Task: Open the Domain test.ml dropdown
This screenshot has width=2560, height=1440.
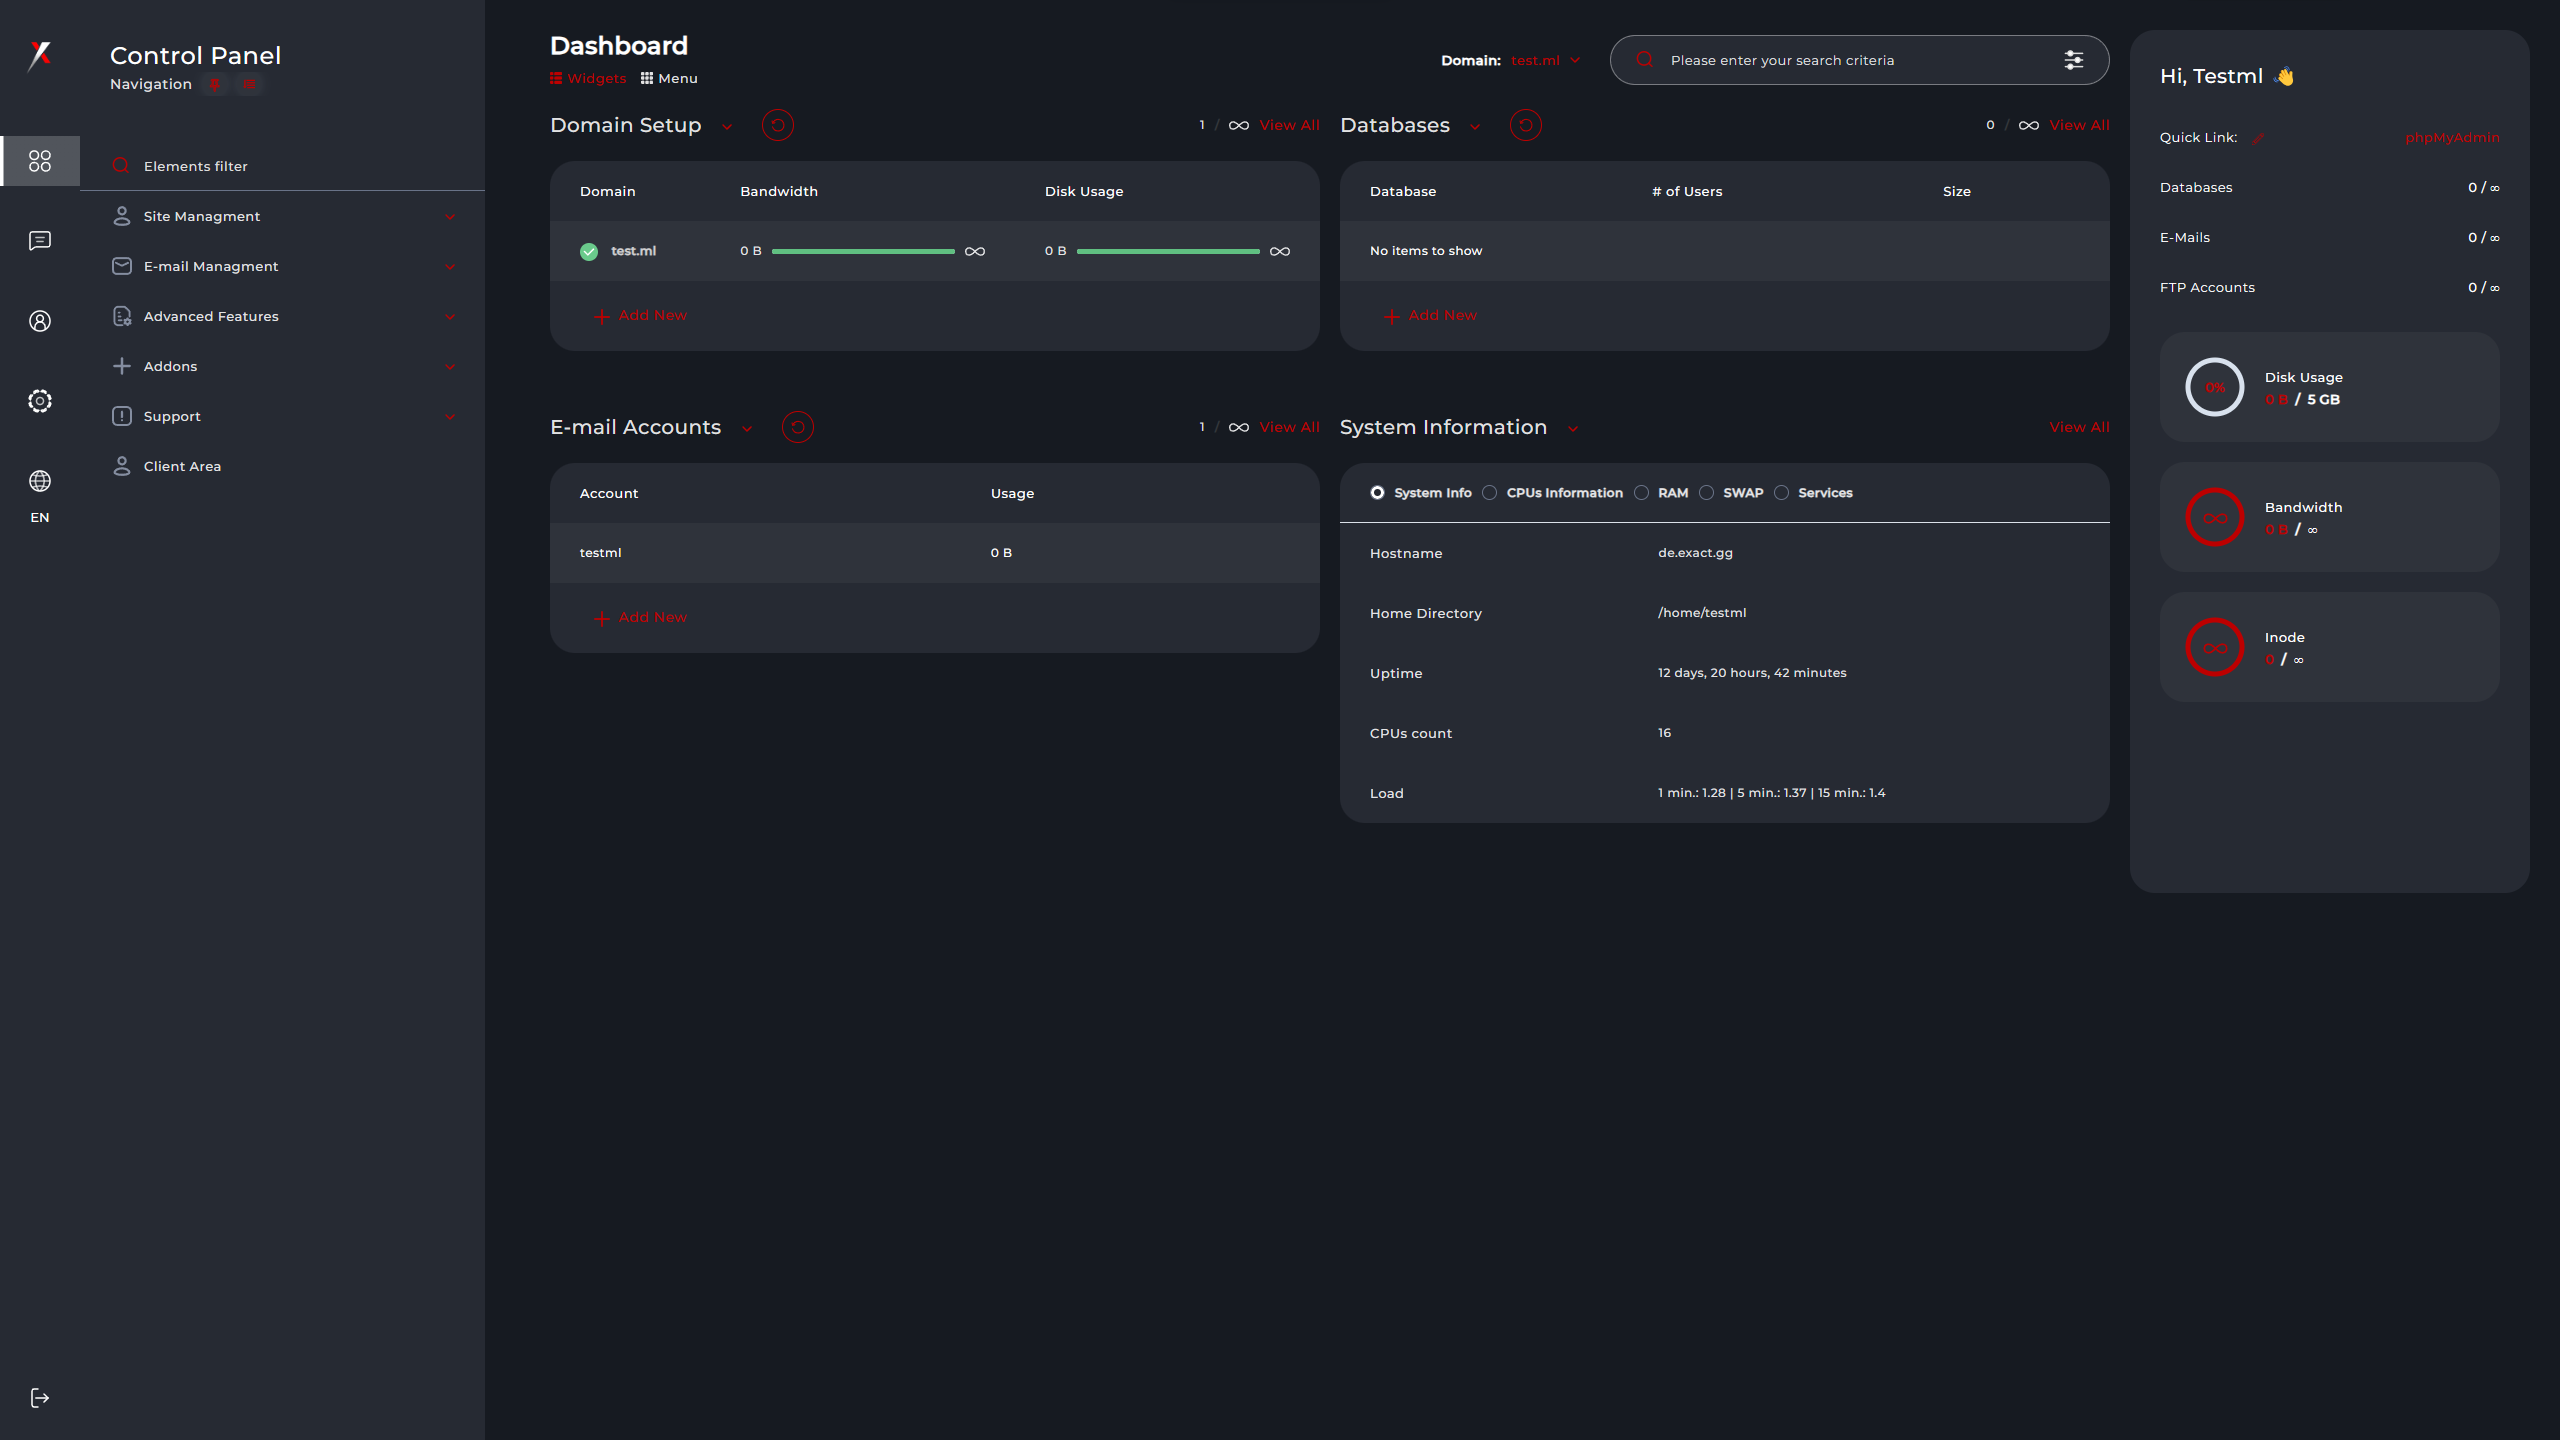Action: coord(1545,60)
